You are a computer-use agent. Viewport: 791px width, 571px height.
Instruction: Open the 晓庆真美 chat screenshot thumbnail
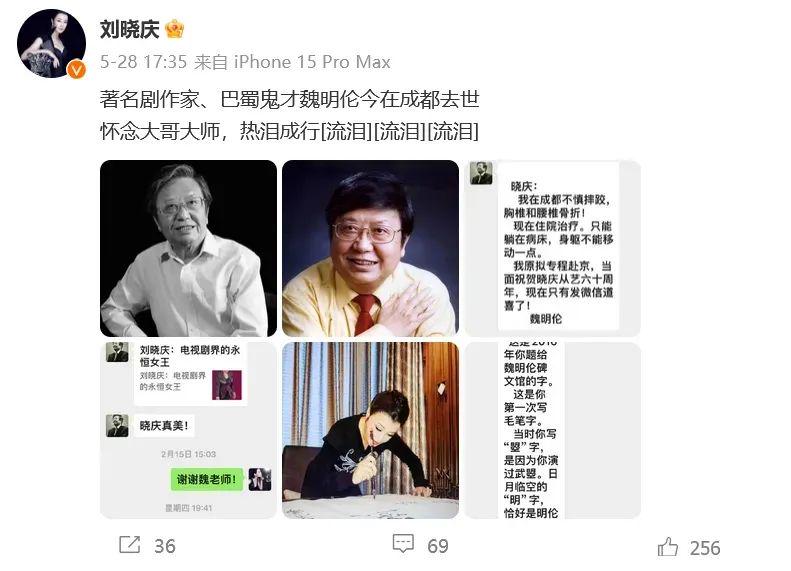pyautogui.click(x=188, y=430)
